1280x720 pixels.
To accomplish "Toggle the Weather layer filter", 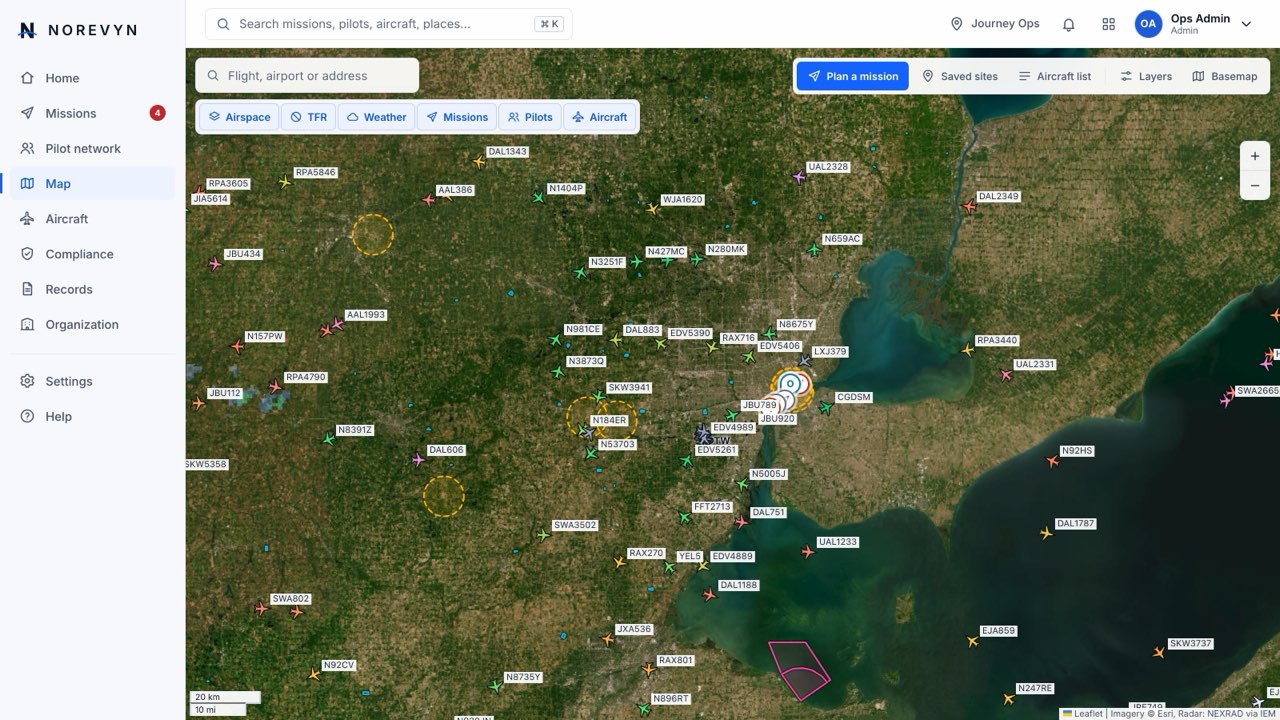I will (x=376, y=117).
